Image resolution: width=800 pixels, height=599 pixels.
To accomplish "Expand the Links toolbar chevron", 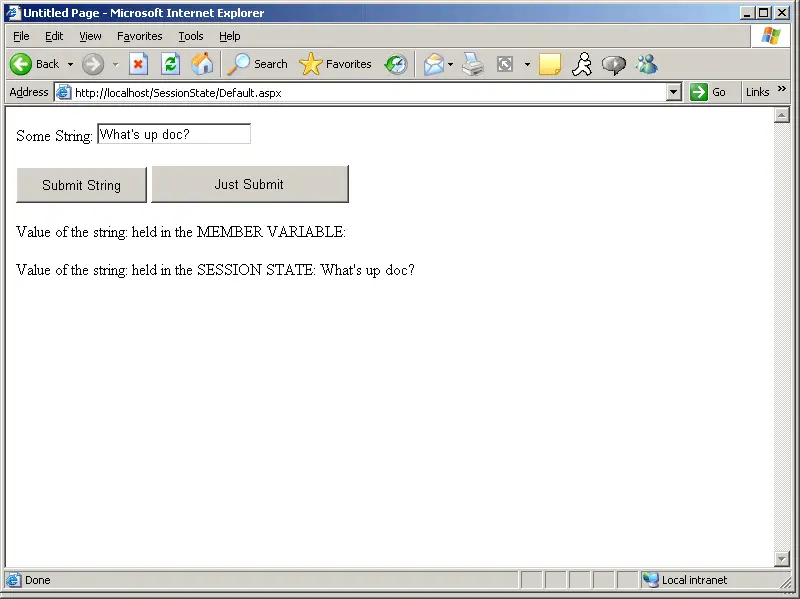I will [782, 89].
